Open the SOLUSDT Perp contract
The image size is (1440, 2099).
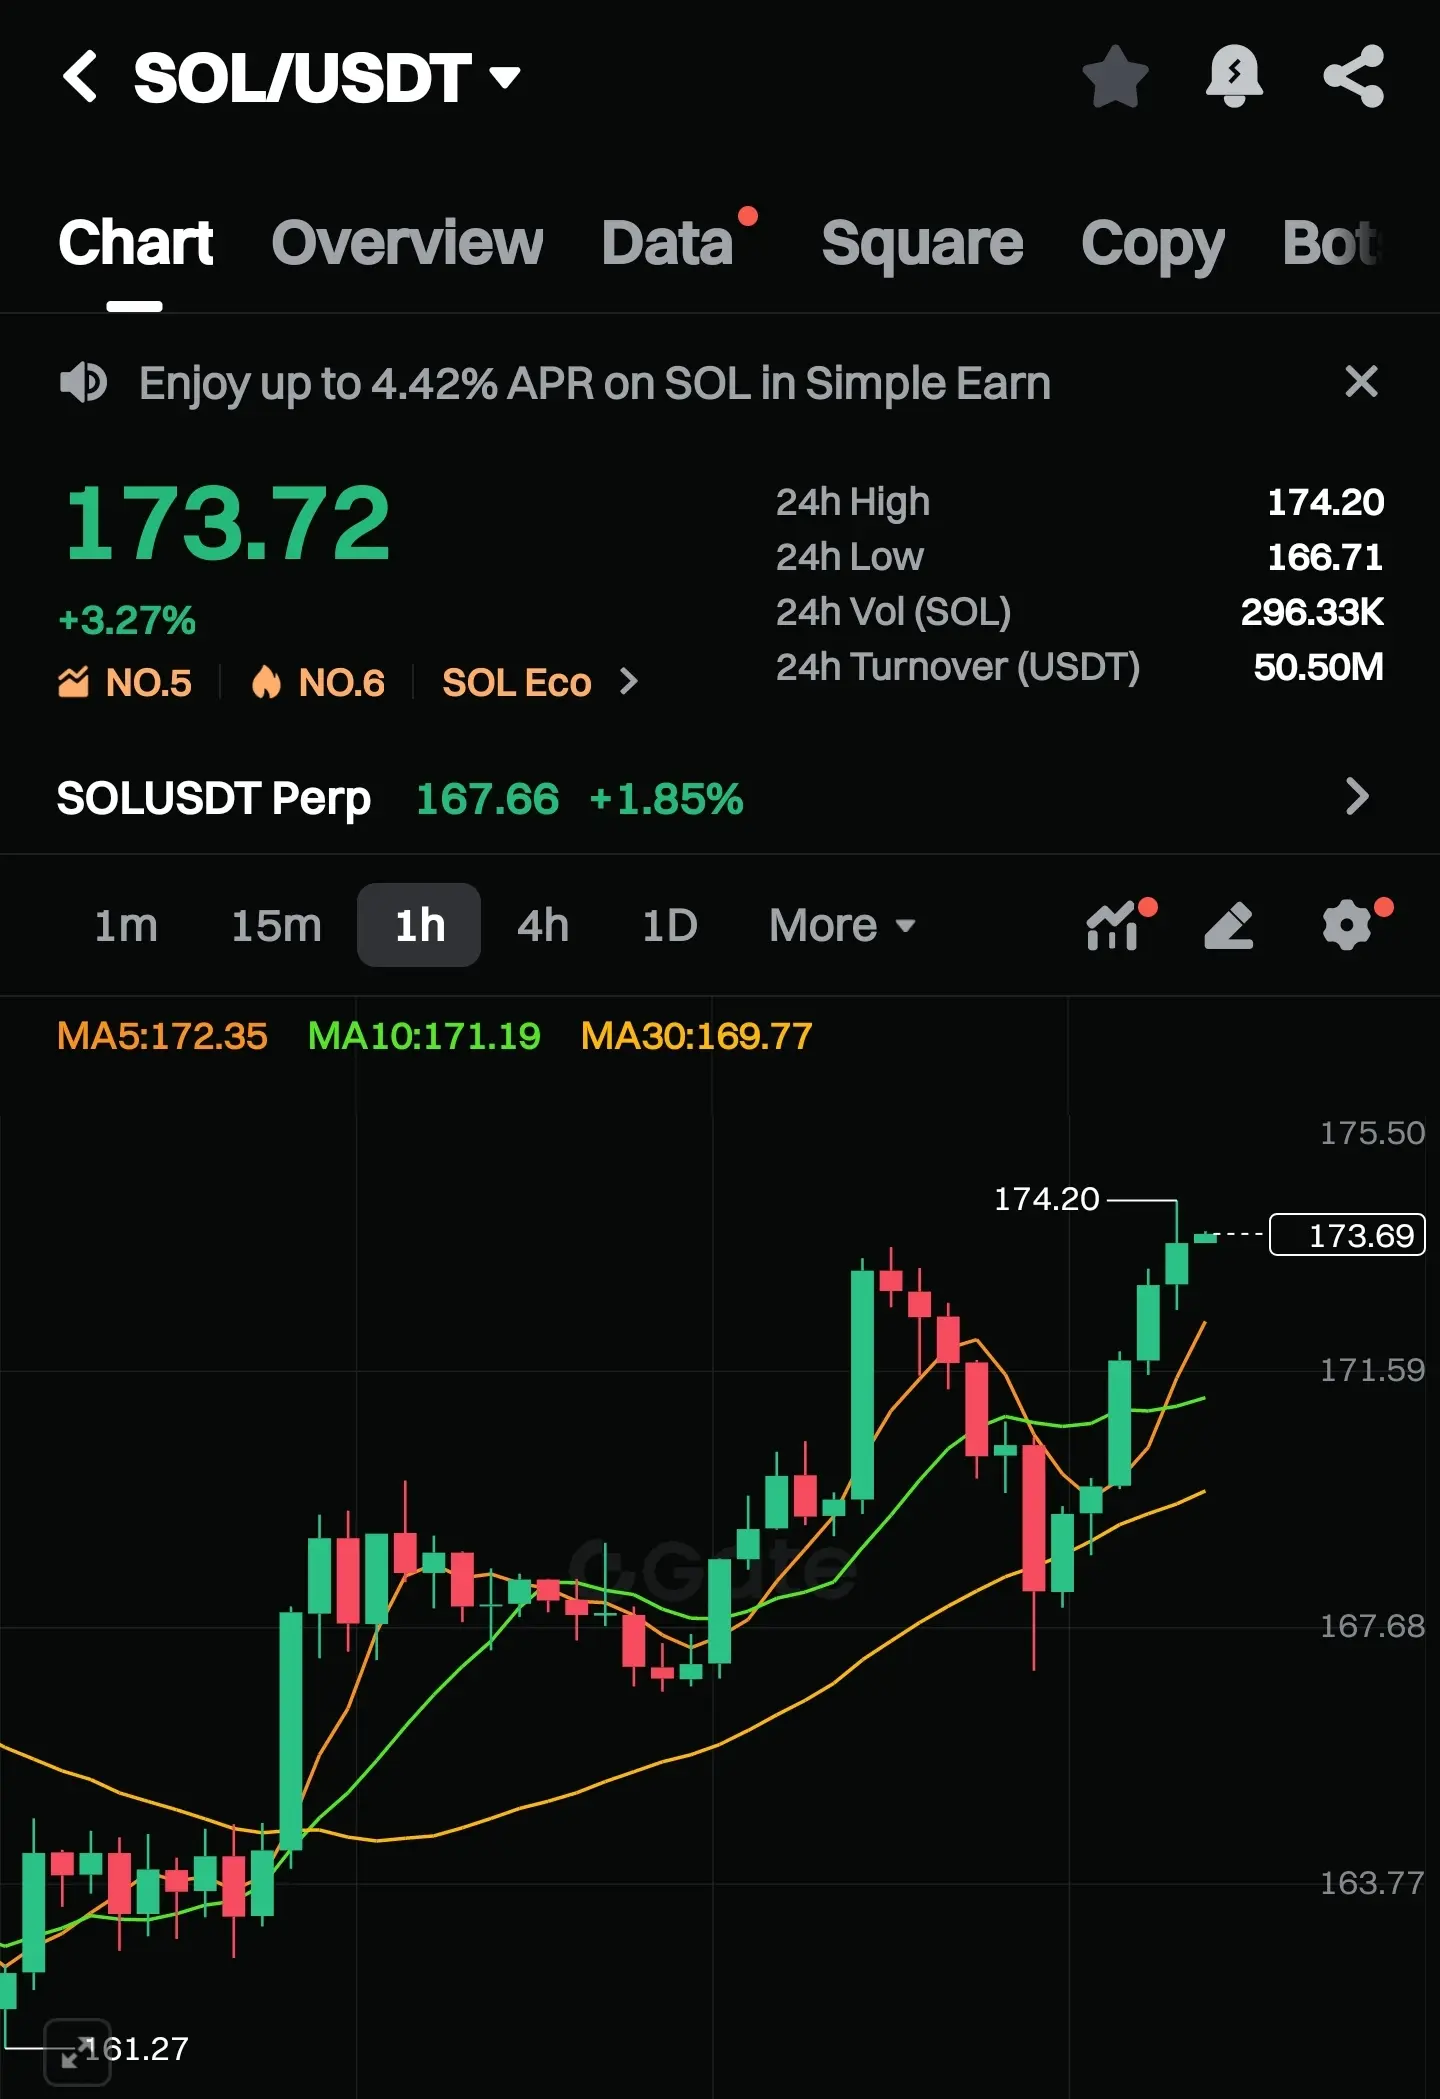click(213, 798)
